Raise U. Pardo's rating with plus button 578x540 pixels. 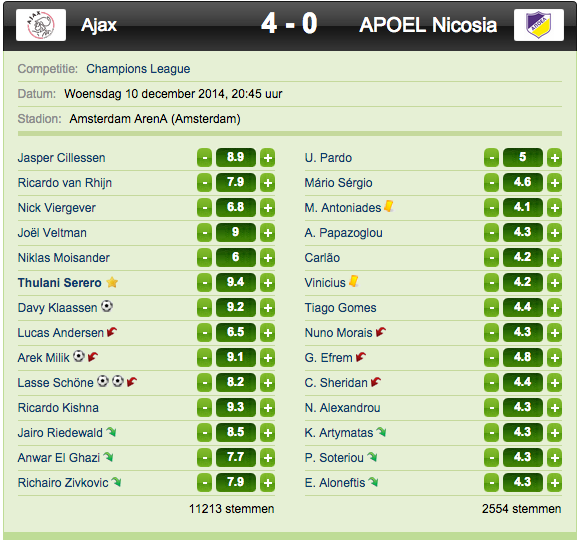(554, 158)
